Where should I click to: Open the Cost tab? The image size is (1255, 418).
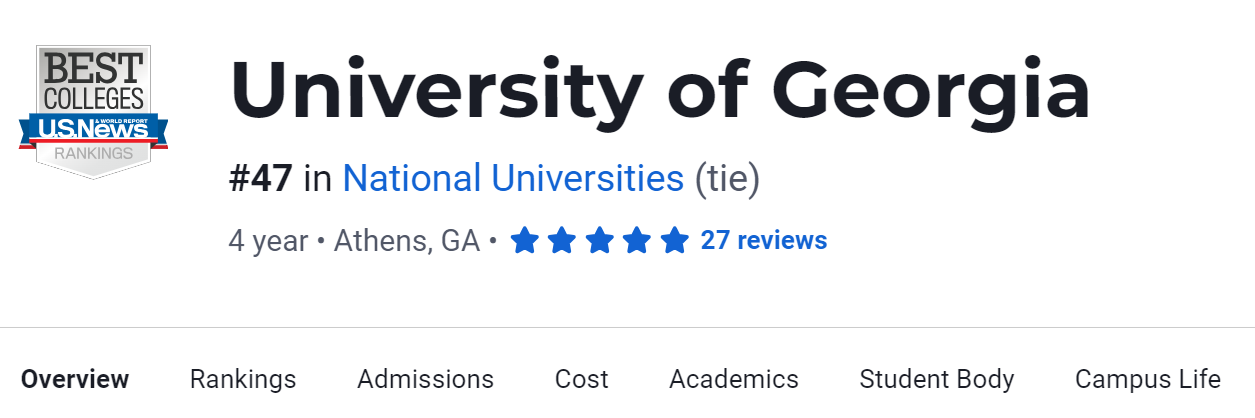coord(581,380)
